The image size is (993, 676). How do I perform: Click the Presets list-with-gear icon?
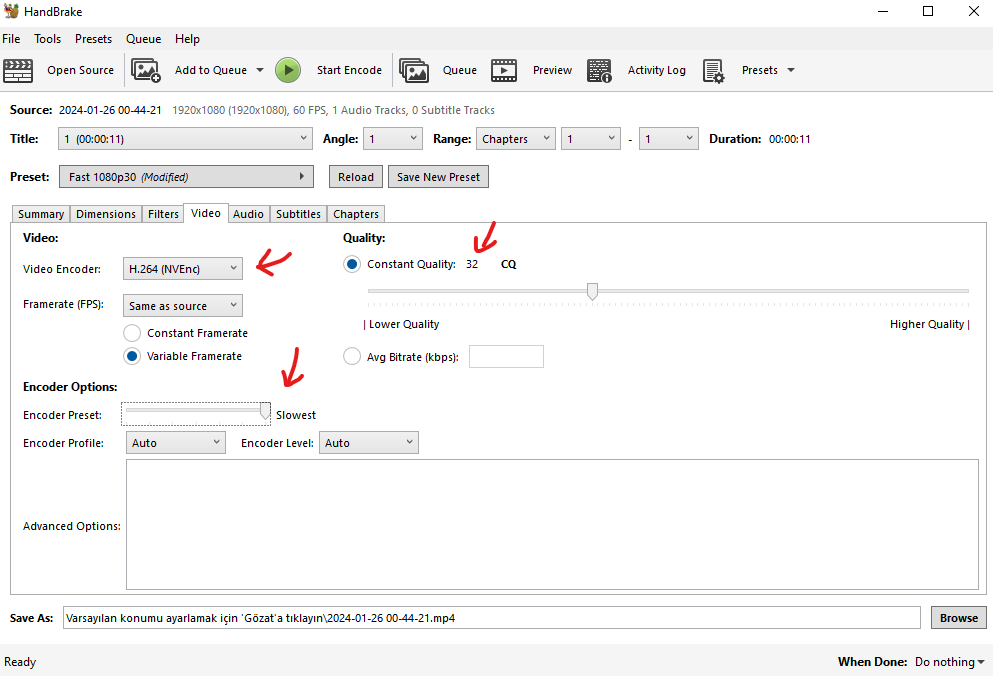(713, 71)
